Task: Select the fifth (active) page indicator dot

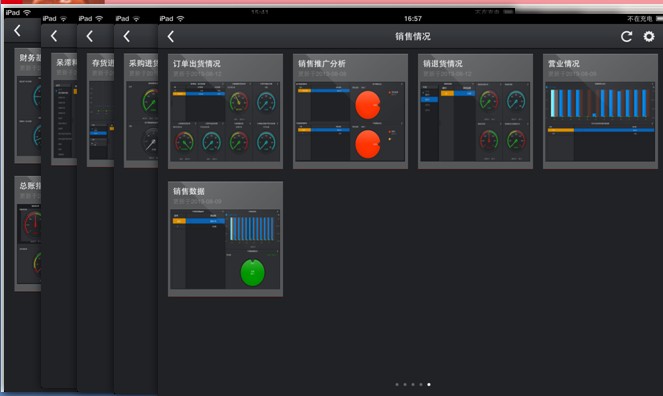Action: 429,385
